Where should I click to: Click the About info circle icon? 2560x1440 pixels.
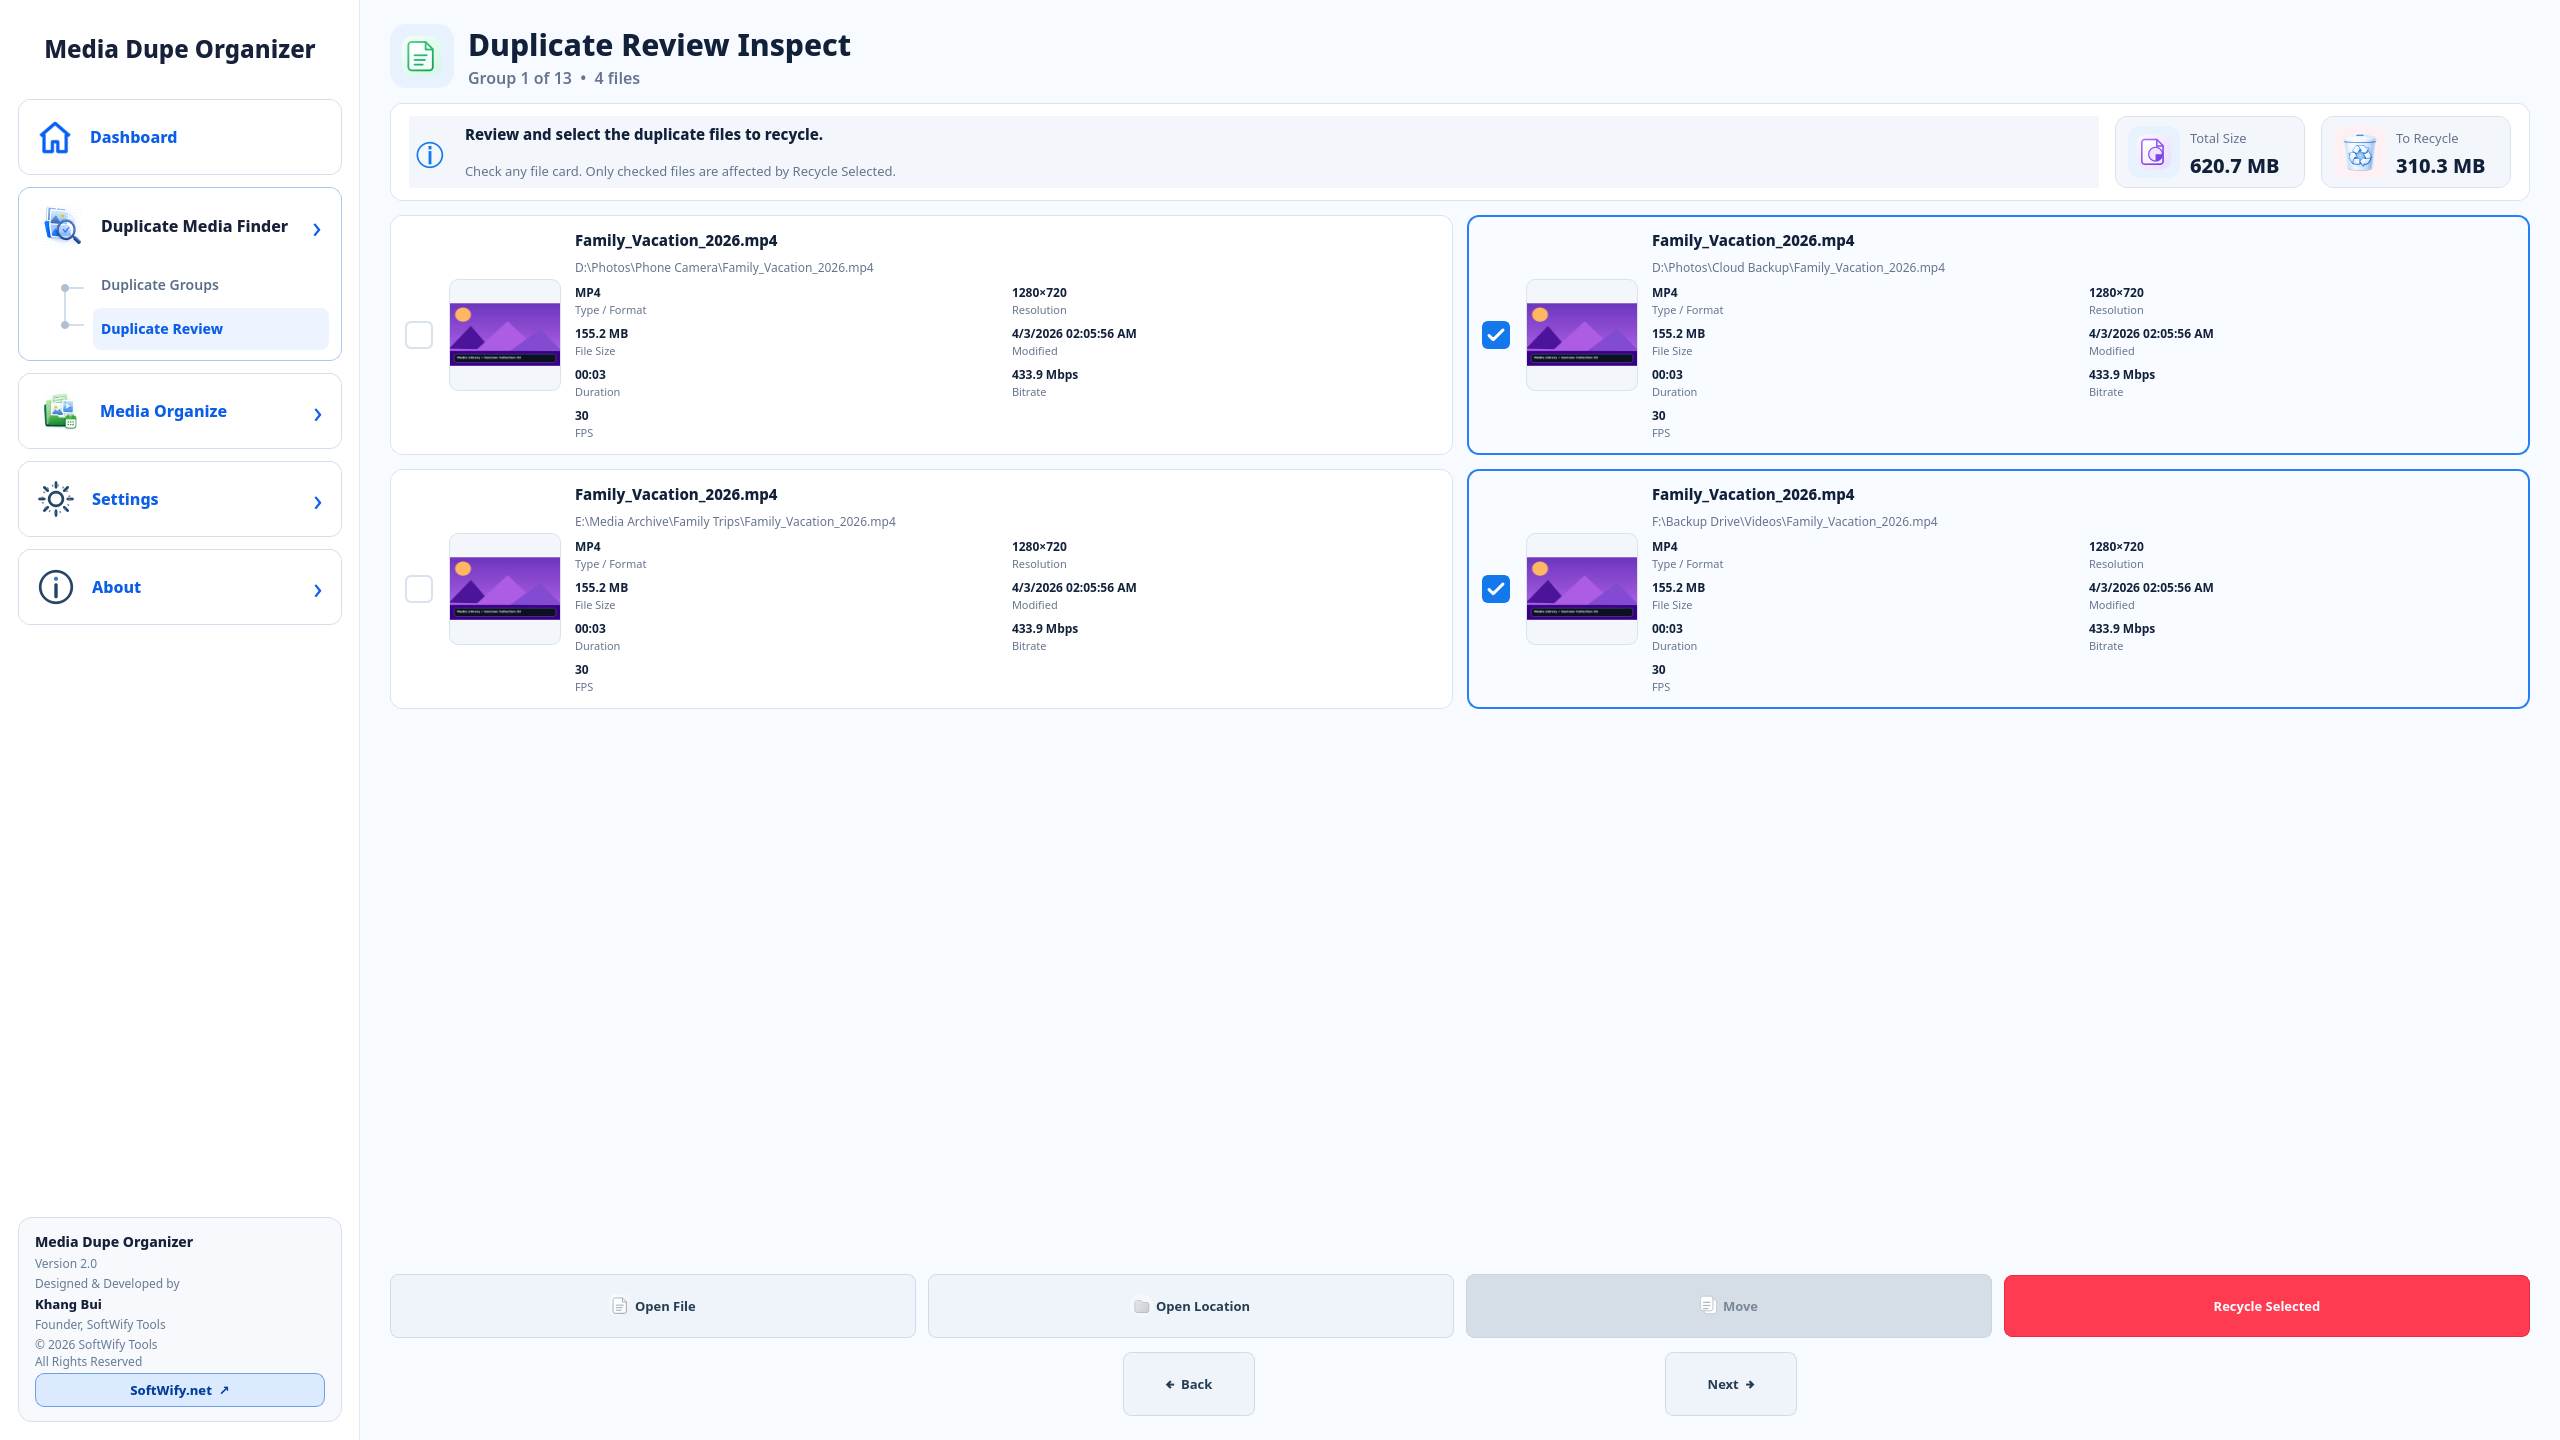(x=56, y=587)
